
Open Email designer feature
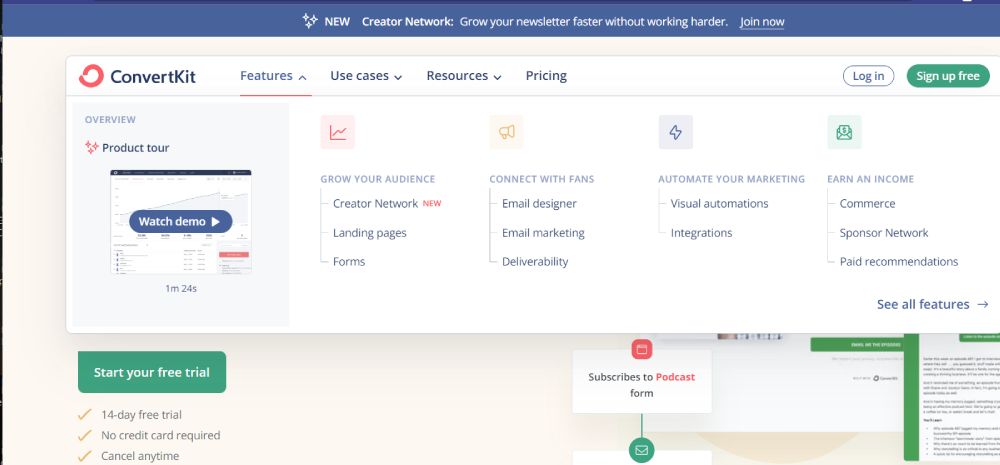tap(539, 203)
